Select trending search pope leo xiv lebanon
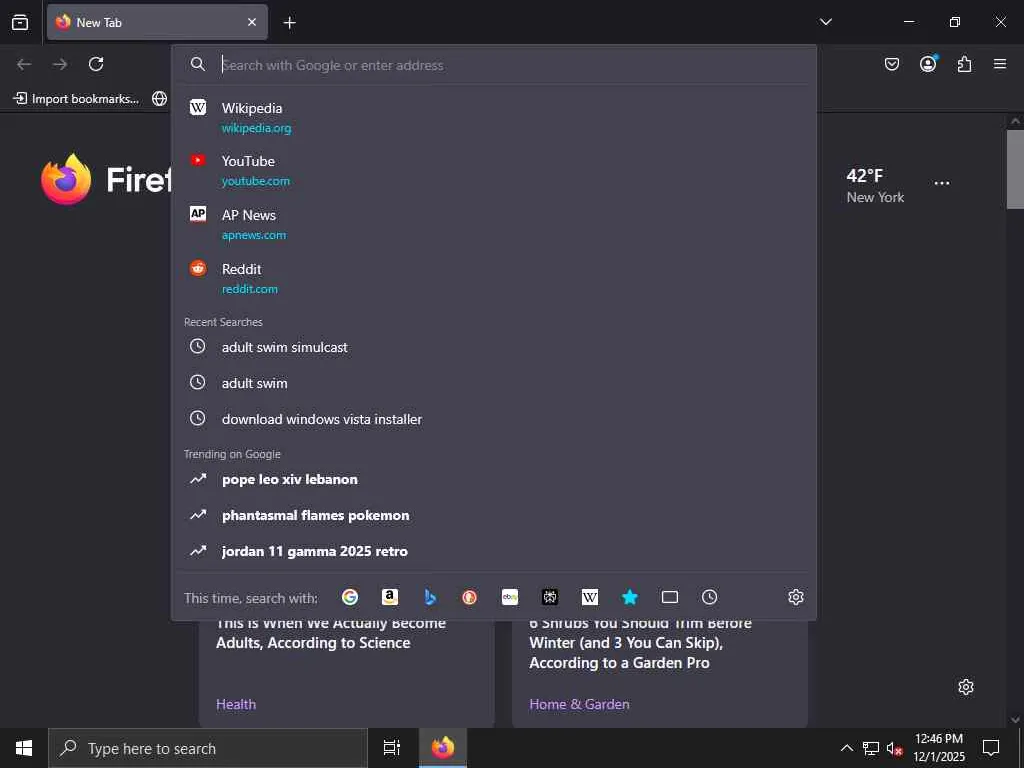This screenshot has height=768, width=1024. (494, 479)
